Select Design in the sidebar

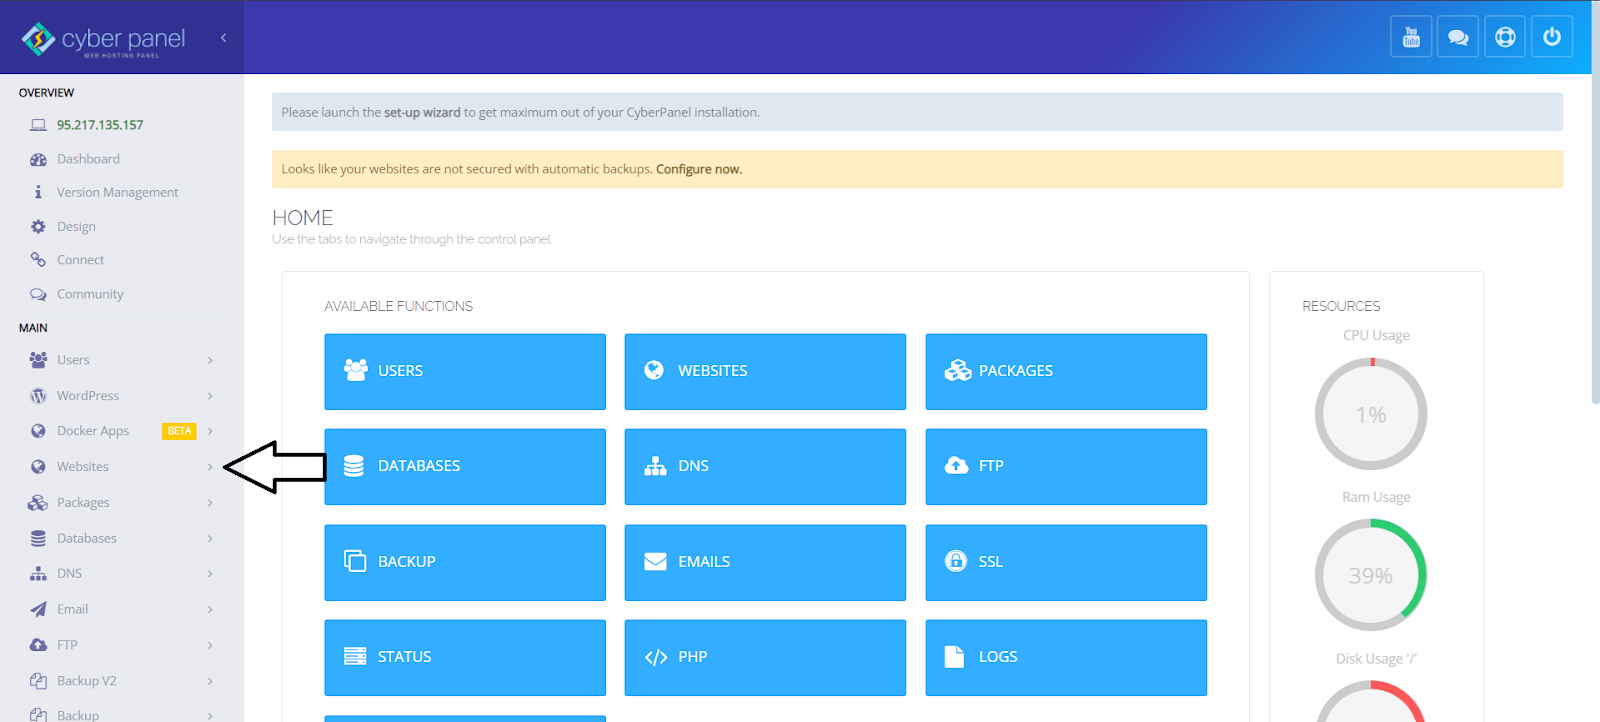(x=76, y=227)
